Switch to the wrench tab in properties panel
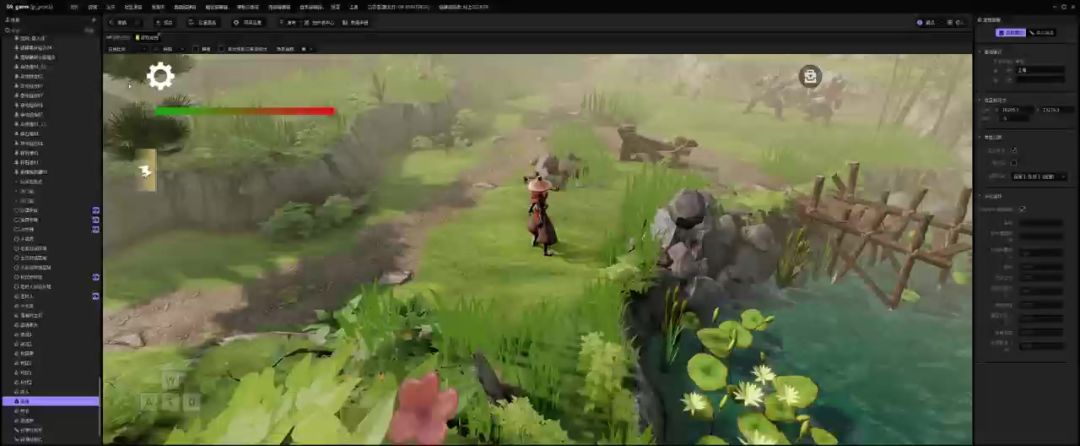This screenshot has width=1080, height=446. tap(1041, 33)
